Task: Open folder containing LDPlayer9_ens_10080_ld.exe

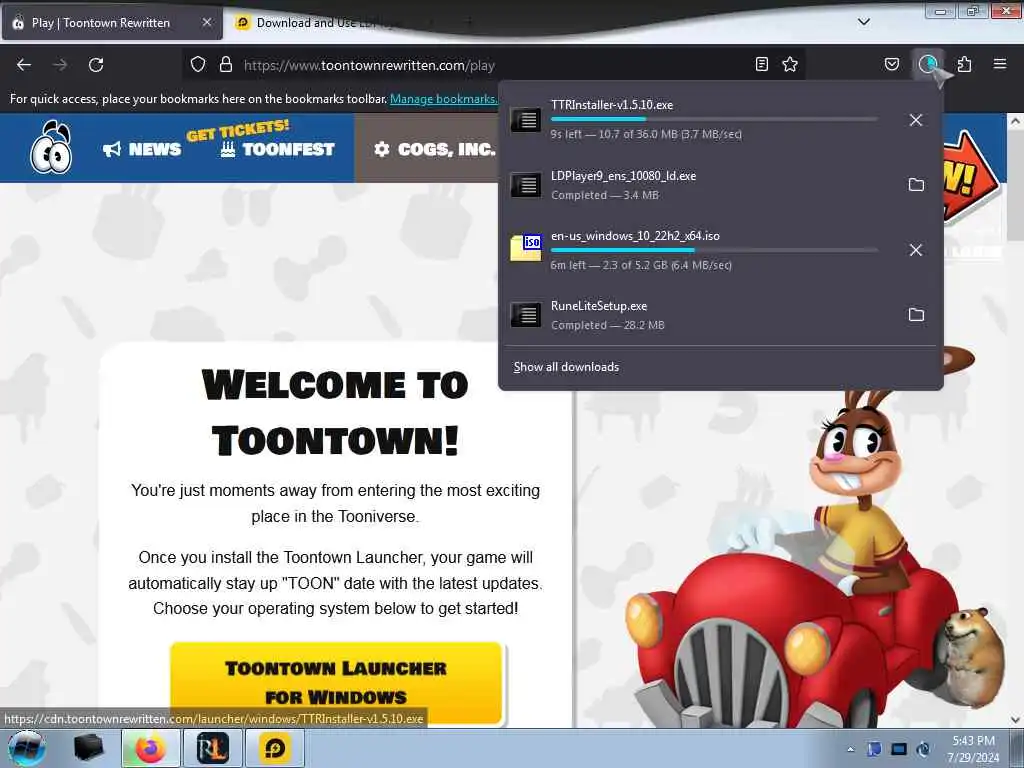Action: tap(916, 185)
